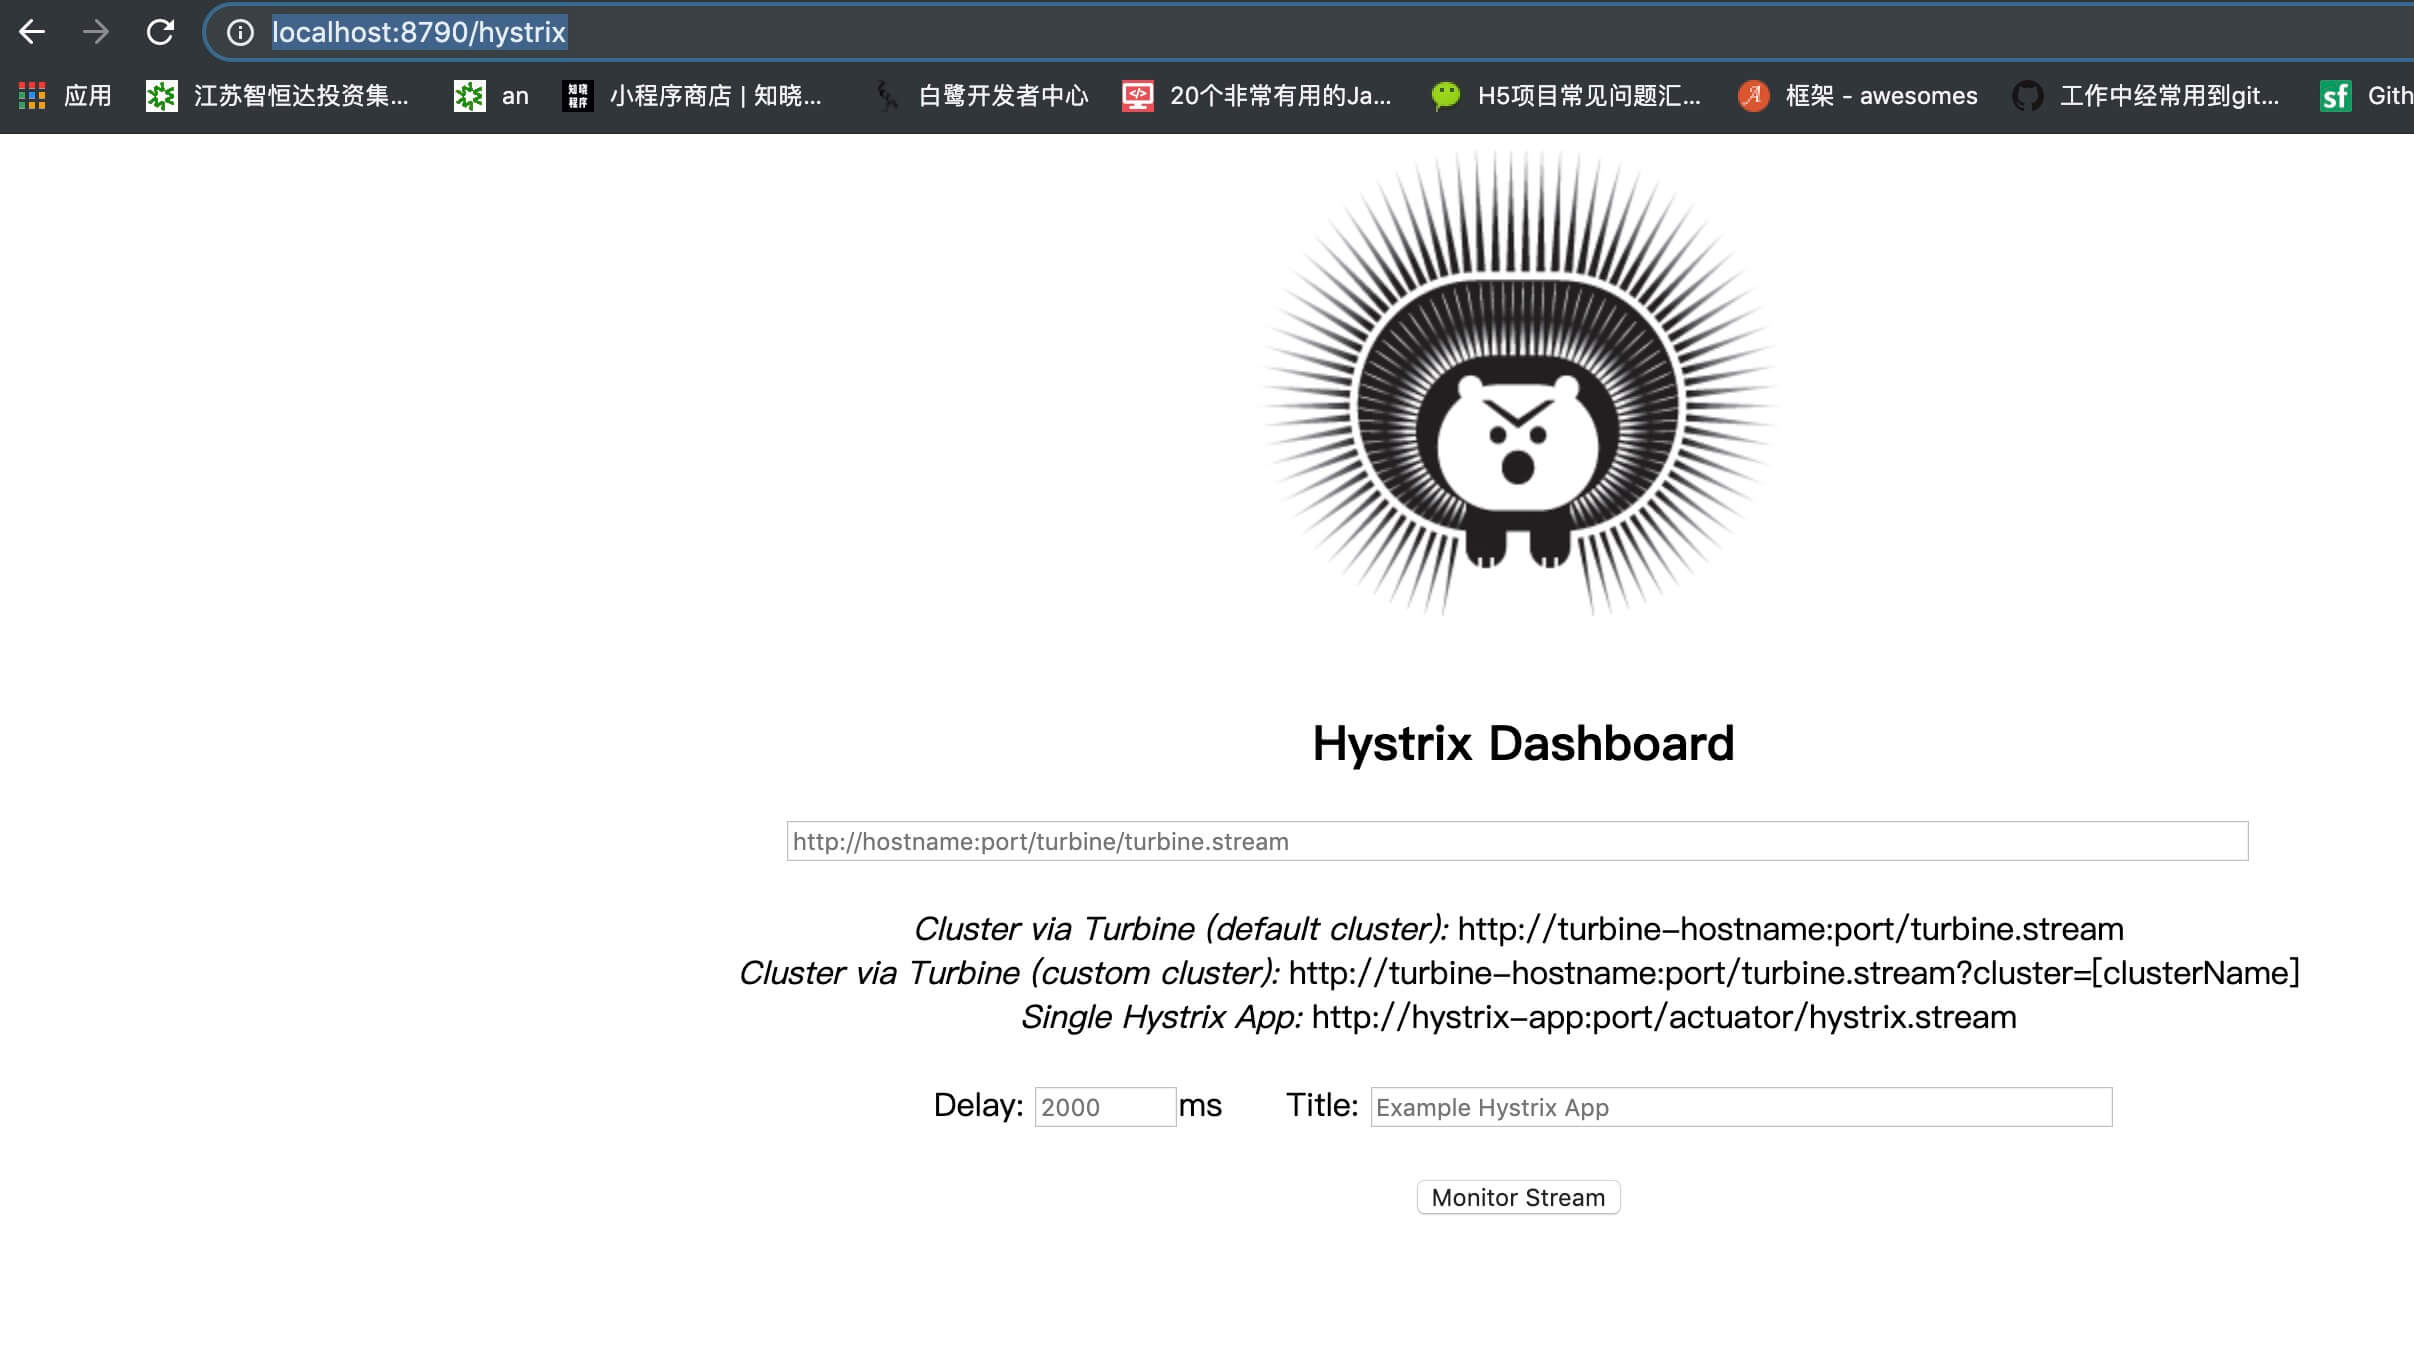
Task: Click the GitHub icon on 工作中经常用到git bookmark
Action: (2027, 96)
